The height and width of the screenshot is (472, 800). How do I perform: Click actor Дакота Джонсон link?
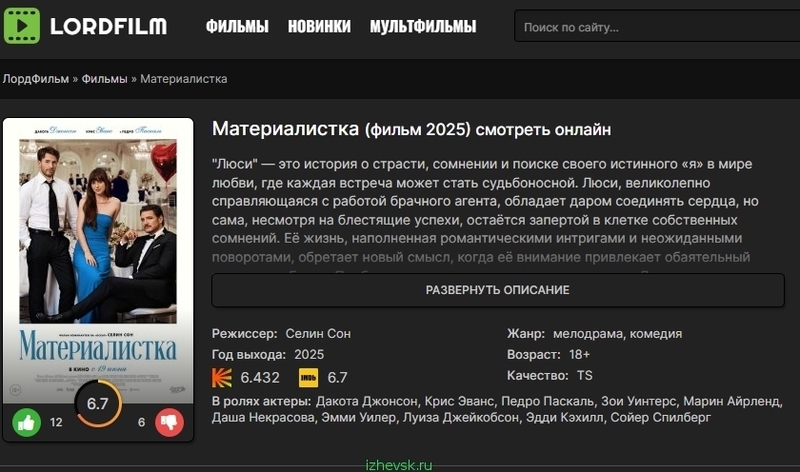click(366, 401)
